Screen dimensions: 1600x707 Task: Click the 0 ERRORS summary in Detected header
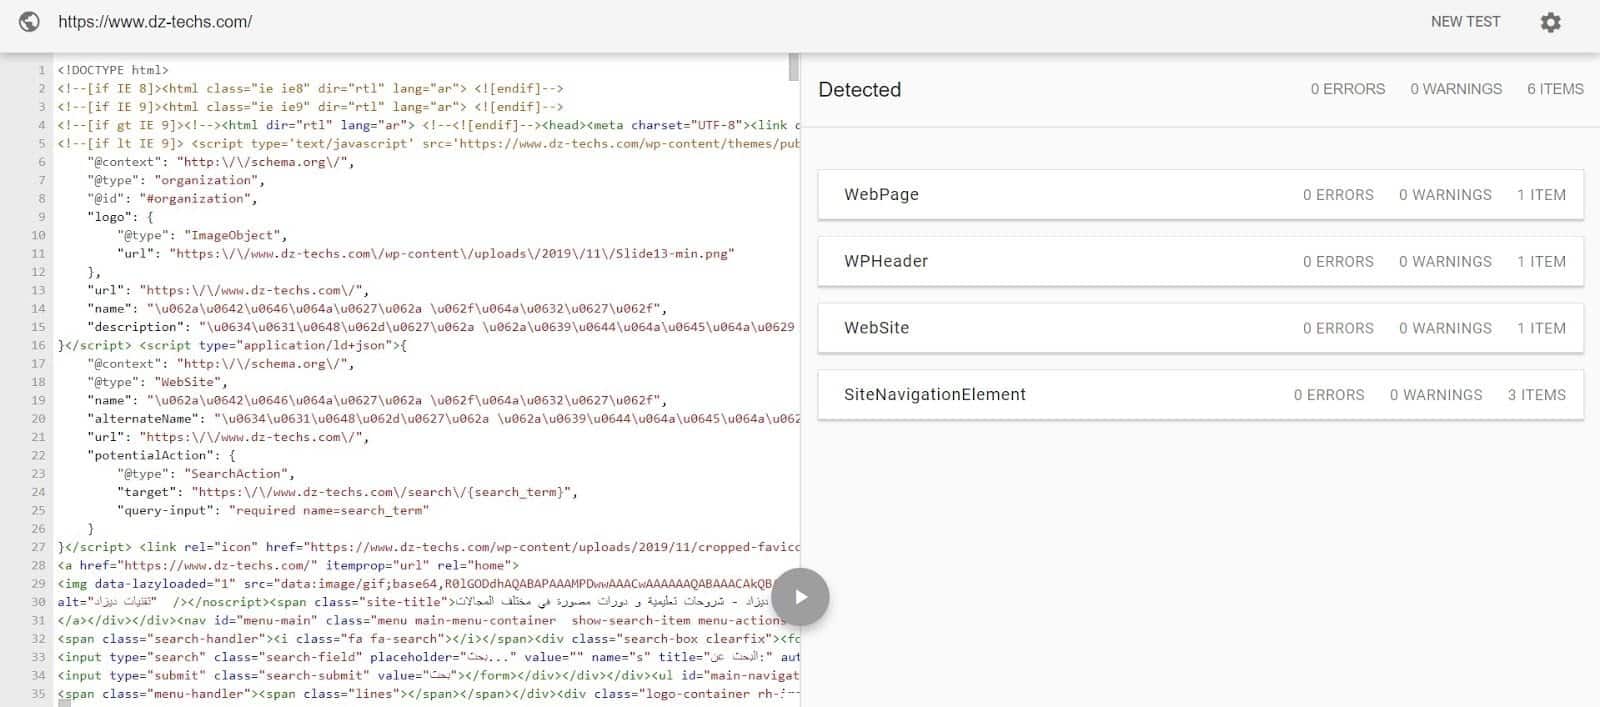pyautogui.click(x=1348, y=89)
